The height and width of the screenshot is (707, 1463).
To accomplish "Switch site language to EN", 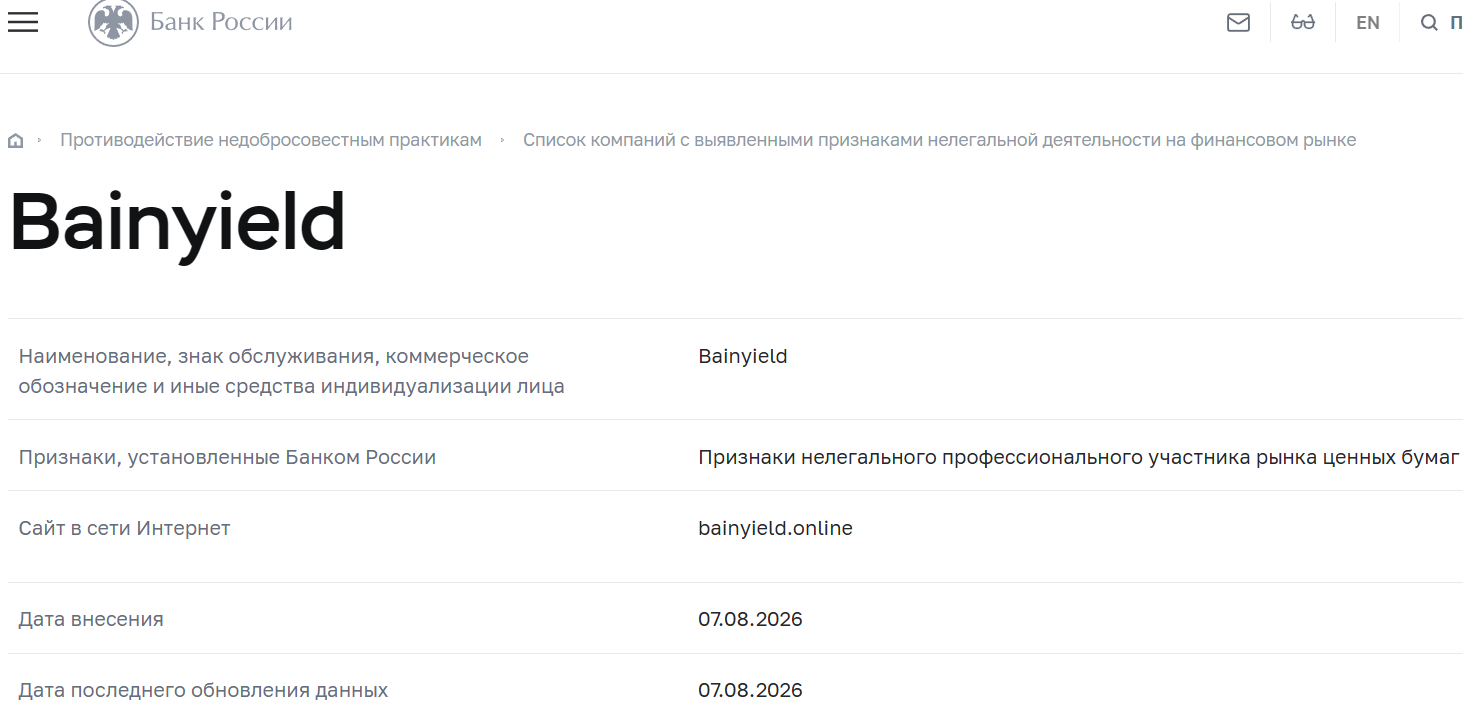I will point(1367,23).
